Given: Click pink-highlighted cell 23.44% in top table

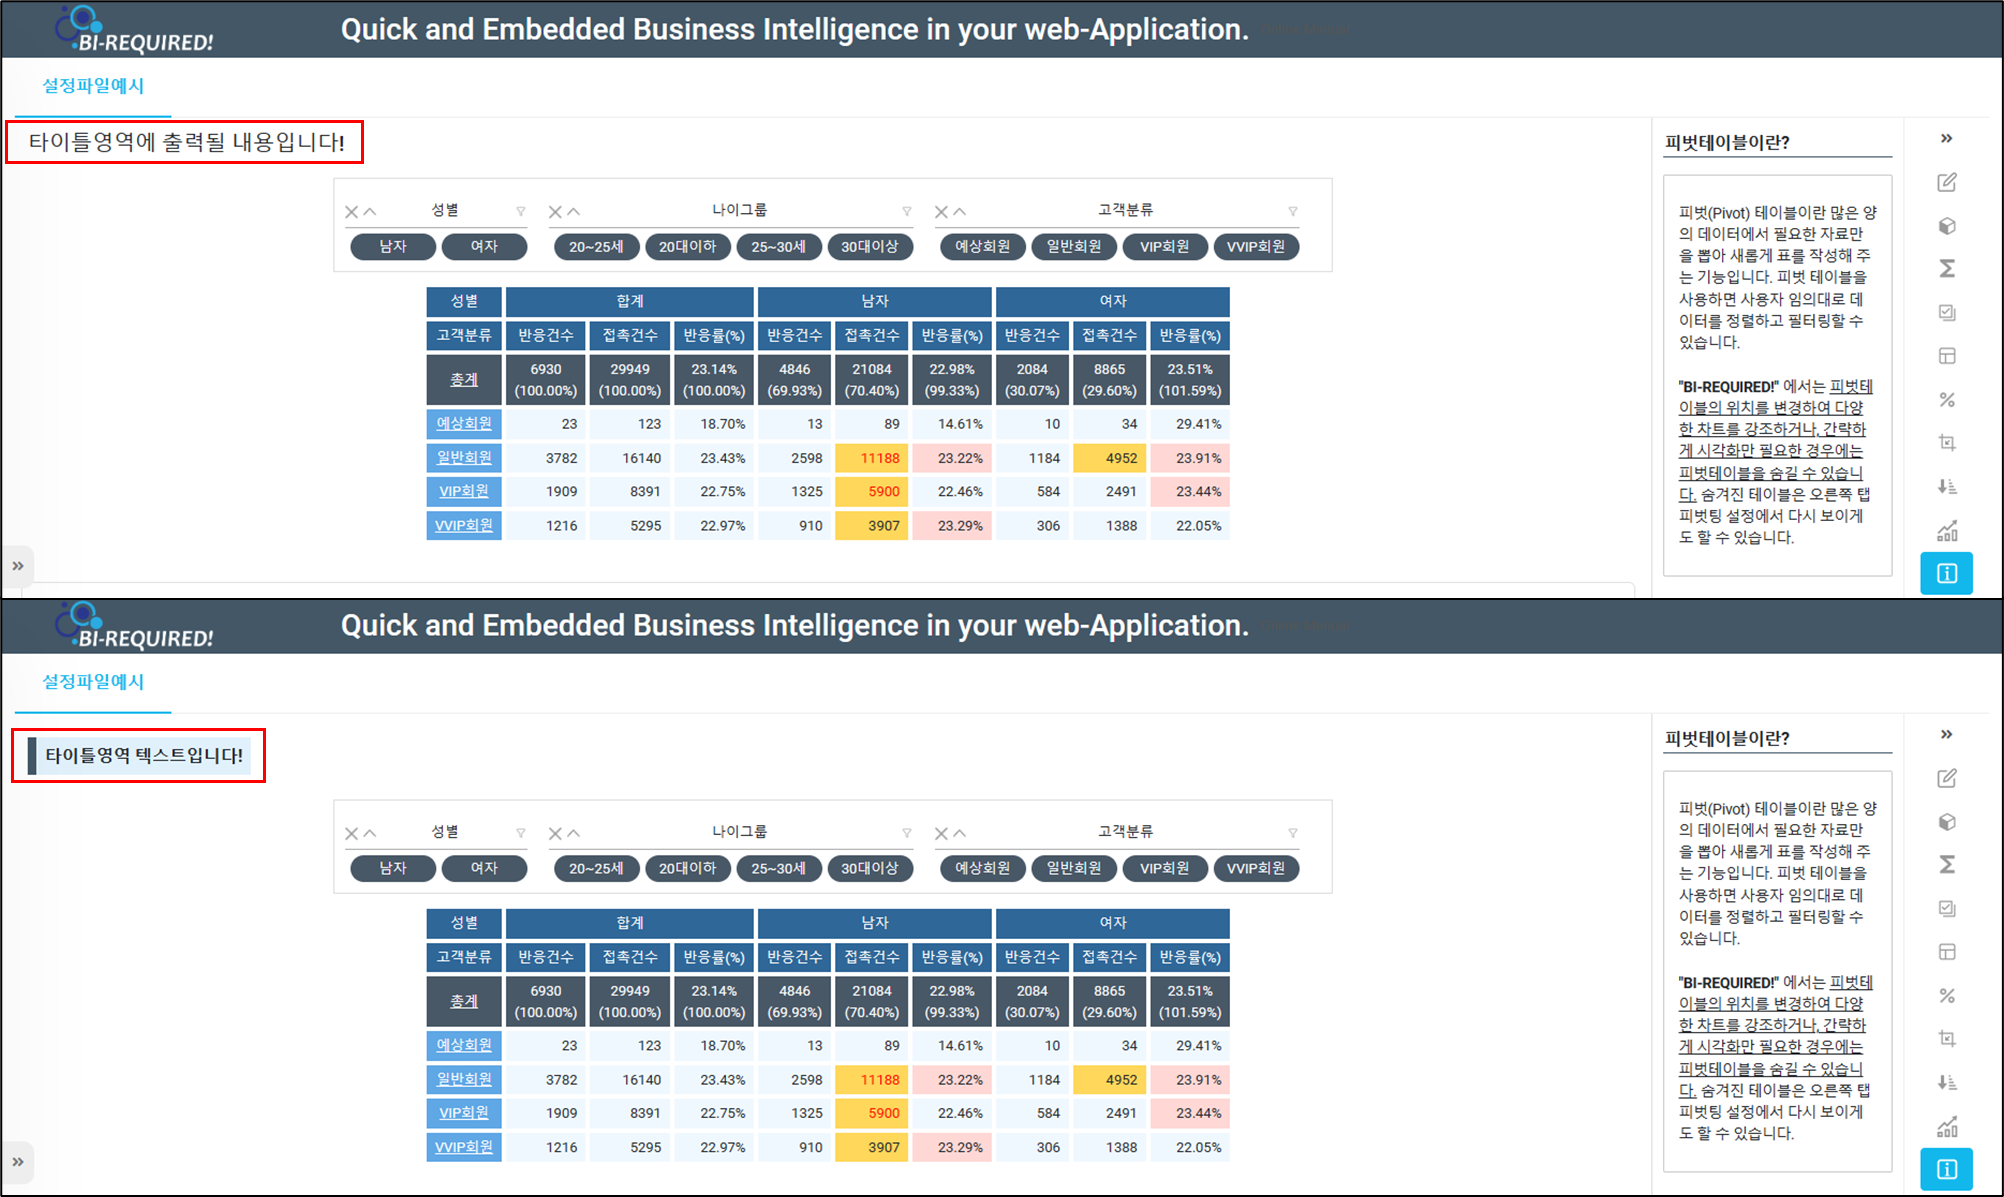Looking at the screenshot, I should (x=1190, y=491).
